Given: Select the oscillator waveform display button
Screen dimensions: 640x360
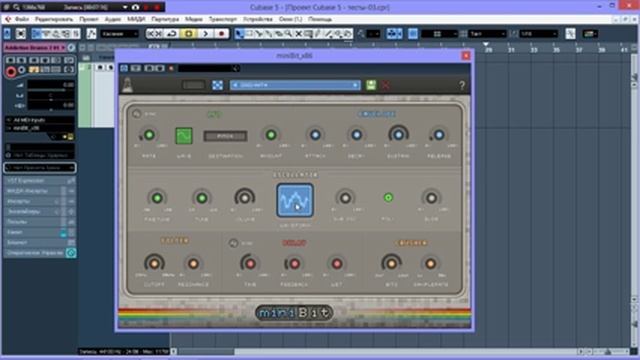Looking at the screenshot, I should (295, 200).
